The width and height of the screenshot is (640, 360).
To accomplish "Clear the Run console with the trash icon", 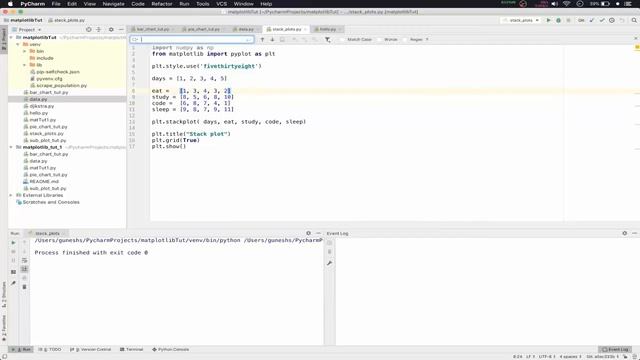I will coord(24,287).
